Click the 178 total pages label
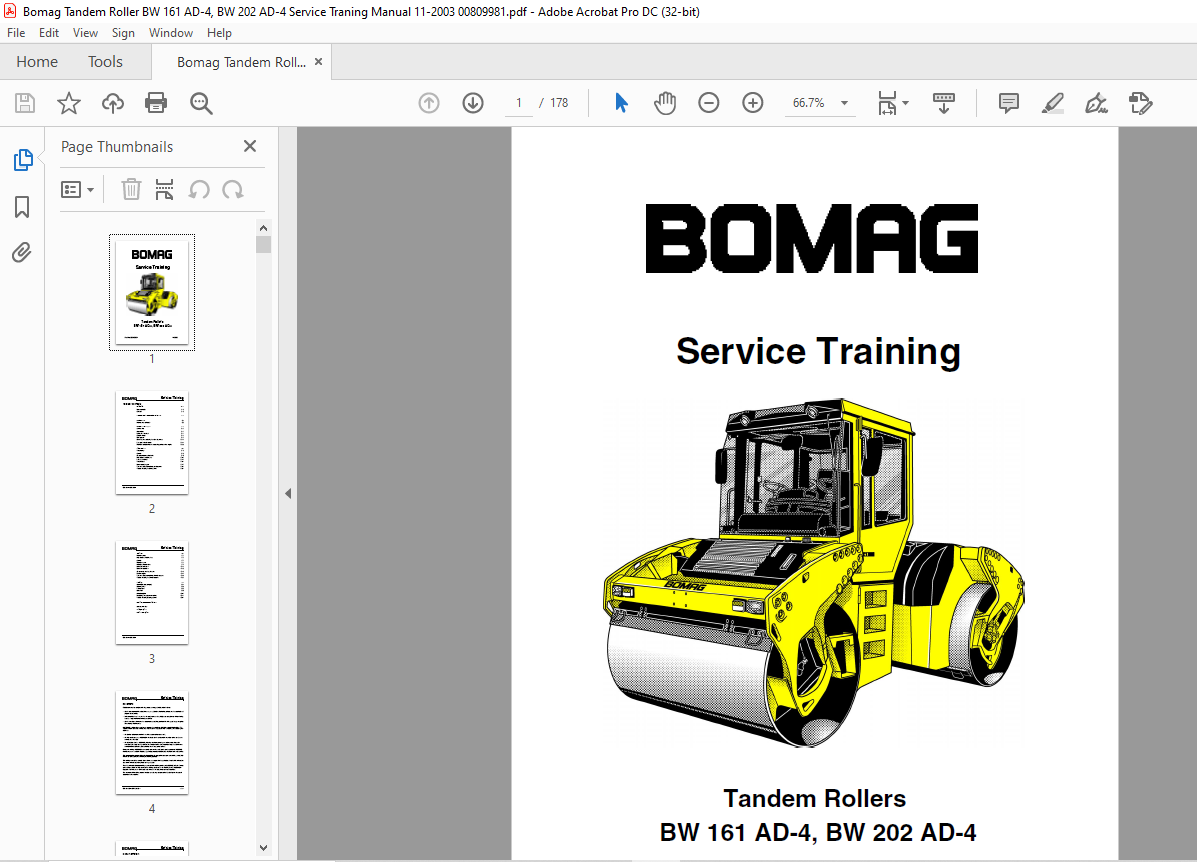This screenshot has height=862, width=1197. pyautogui.click(x=560, y=103)
